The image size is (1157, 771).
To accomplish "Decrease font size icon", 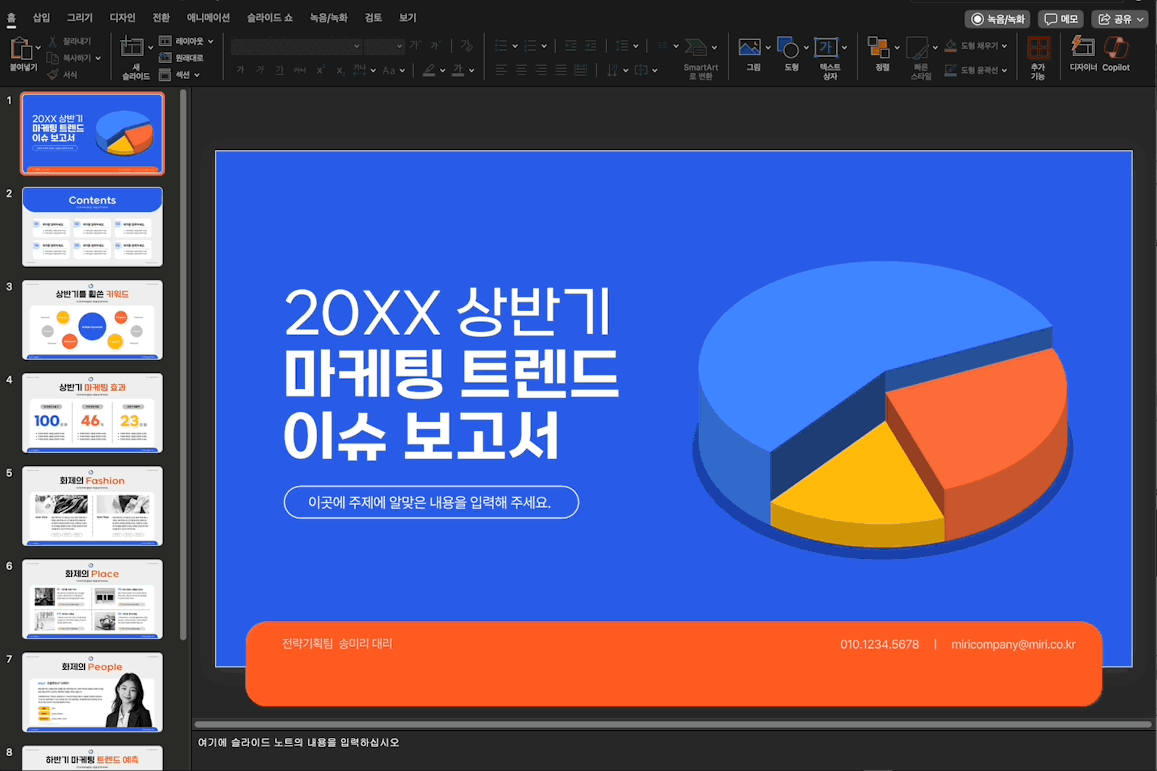I will click(436, 46).
